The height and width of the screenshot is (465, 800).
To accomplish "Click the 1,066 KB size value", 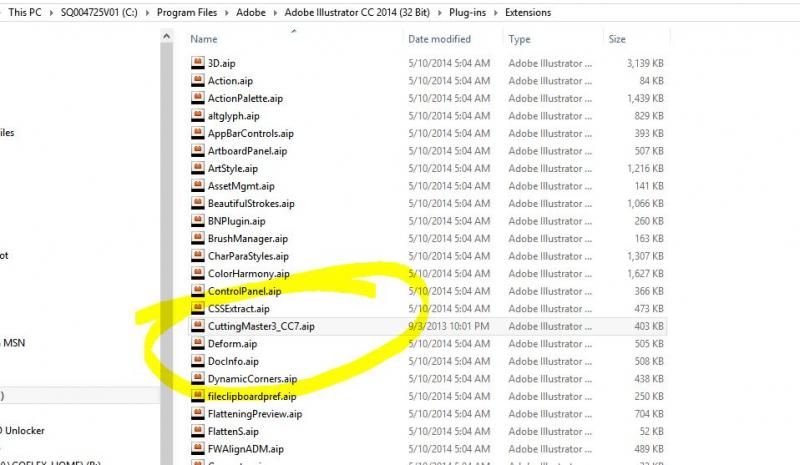I will pyautogui.click(x=645, y=203).
